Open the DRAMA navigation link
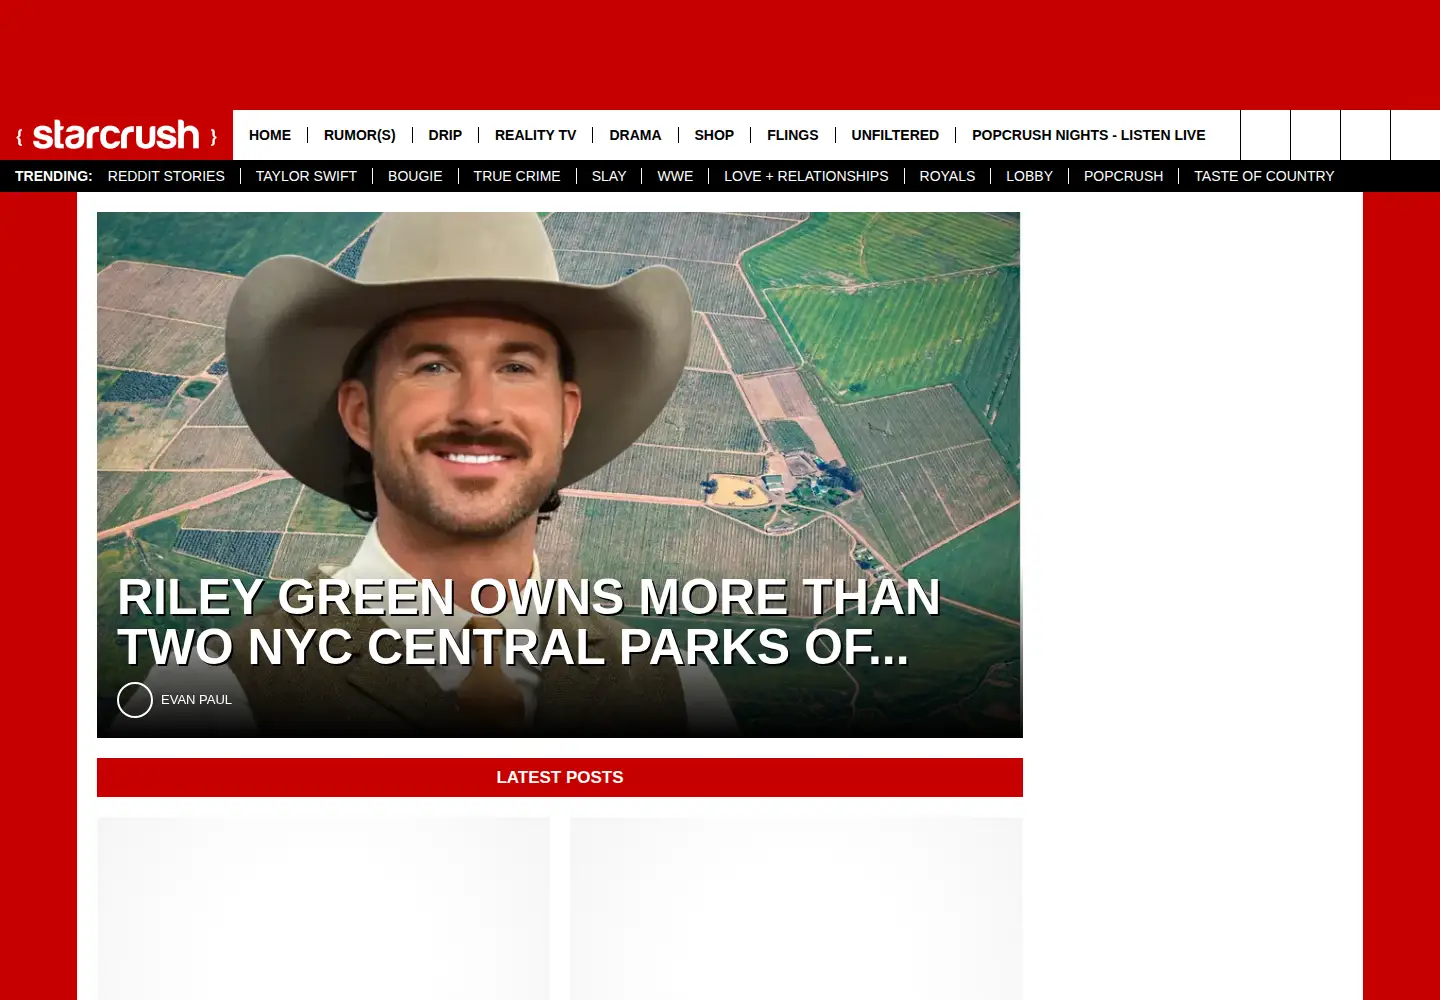This screenshot has height=1000, width=1440. point(635,135)
